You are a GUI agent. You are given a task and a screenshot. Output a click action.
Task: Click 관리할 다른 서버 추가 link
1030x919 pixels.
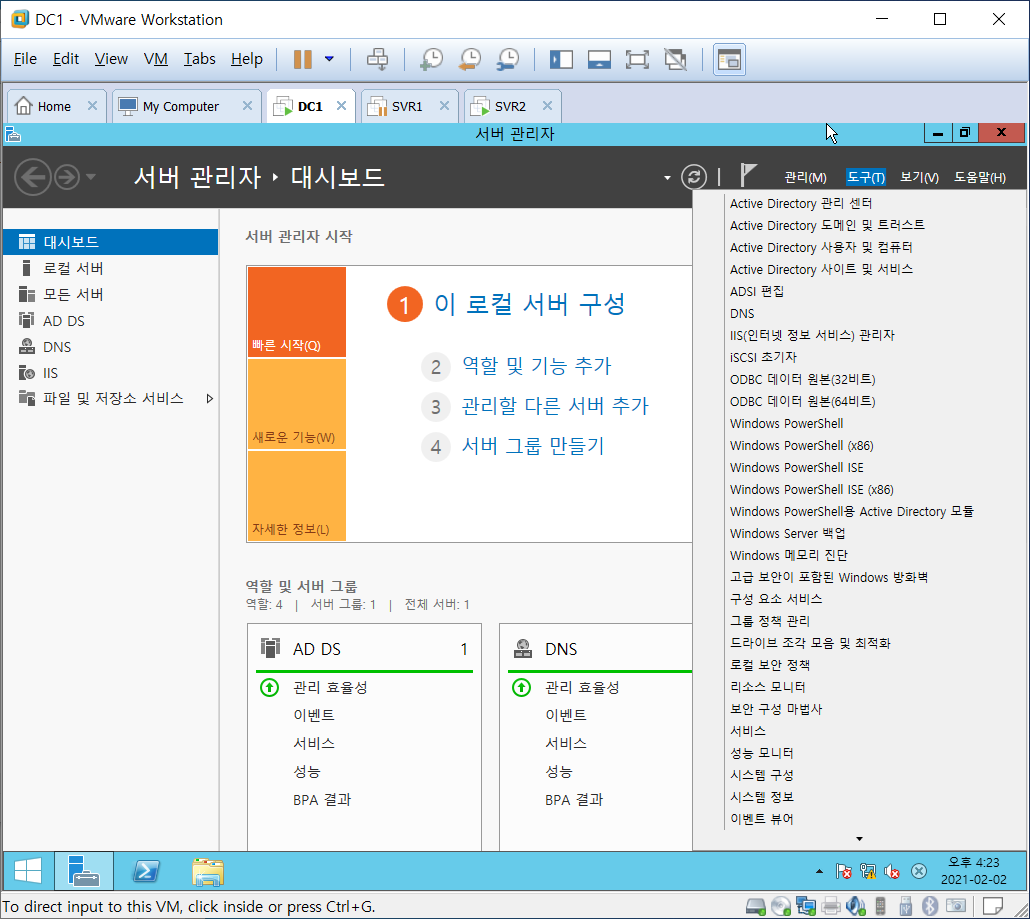[x=554, y=406]
